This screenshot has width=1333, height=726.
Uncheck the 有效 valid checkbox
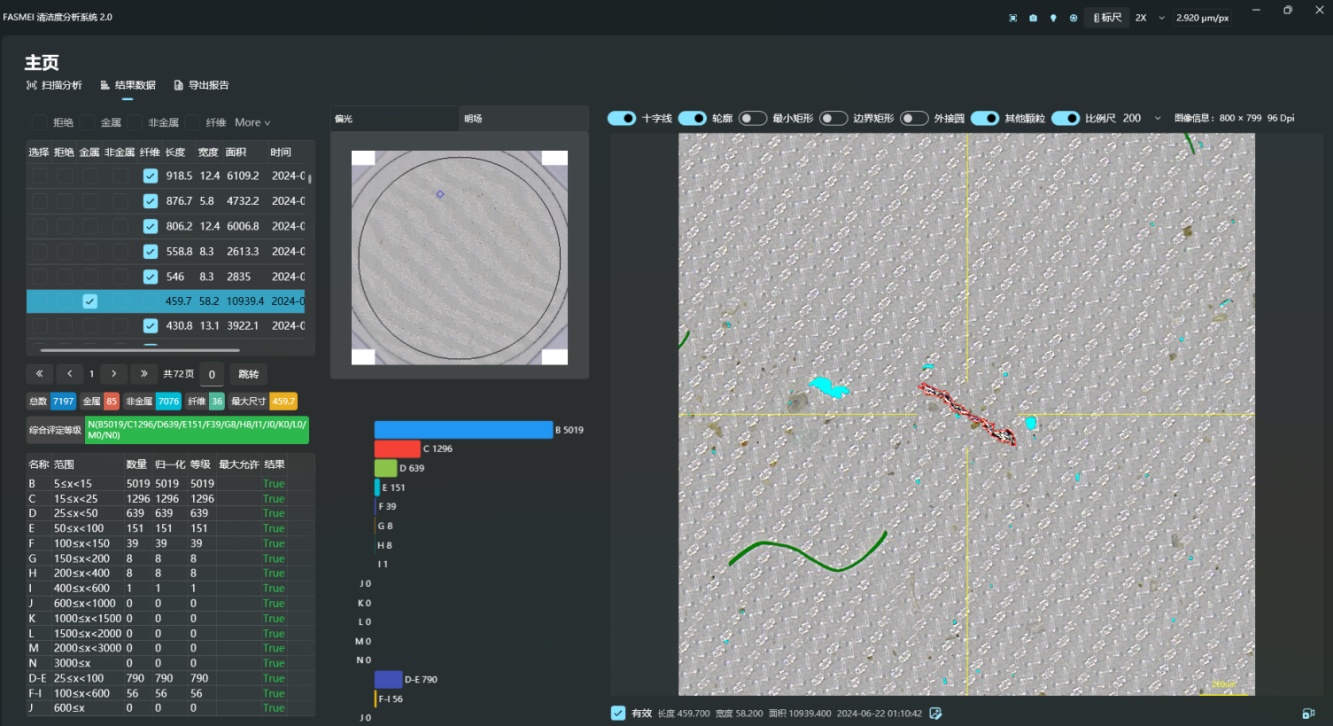pyautogui.click(x=619, y=713)
